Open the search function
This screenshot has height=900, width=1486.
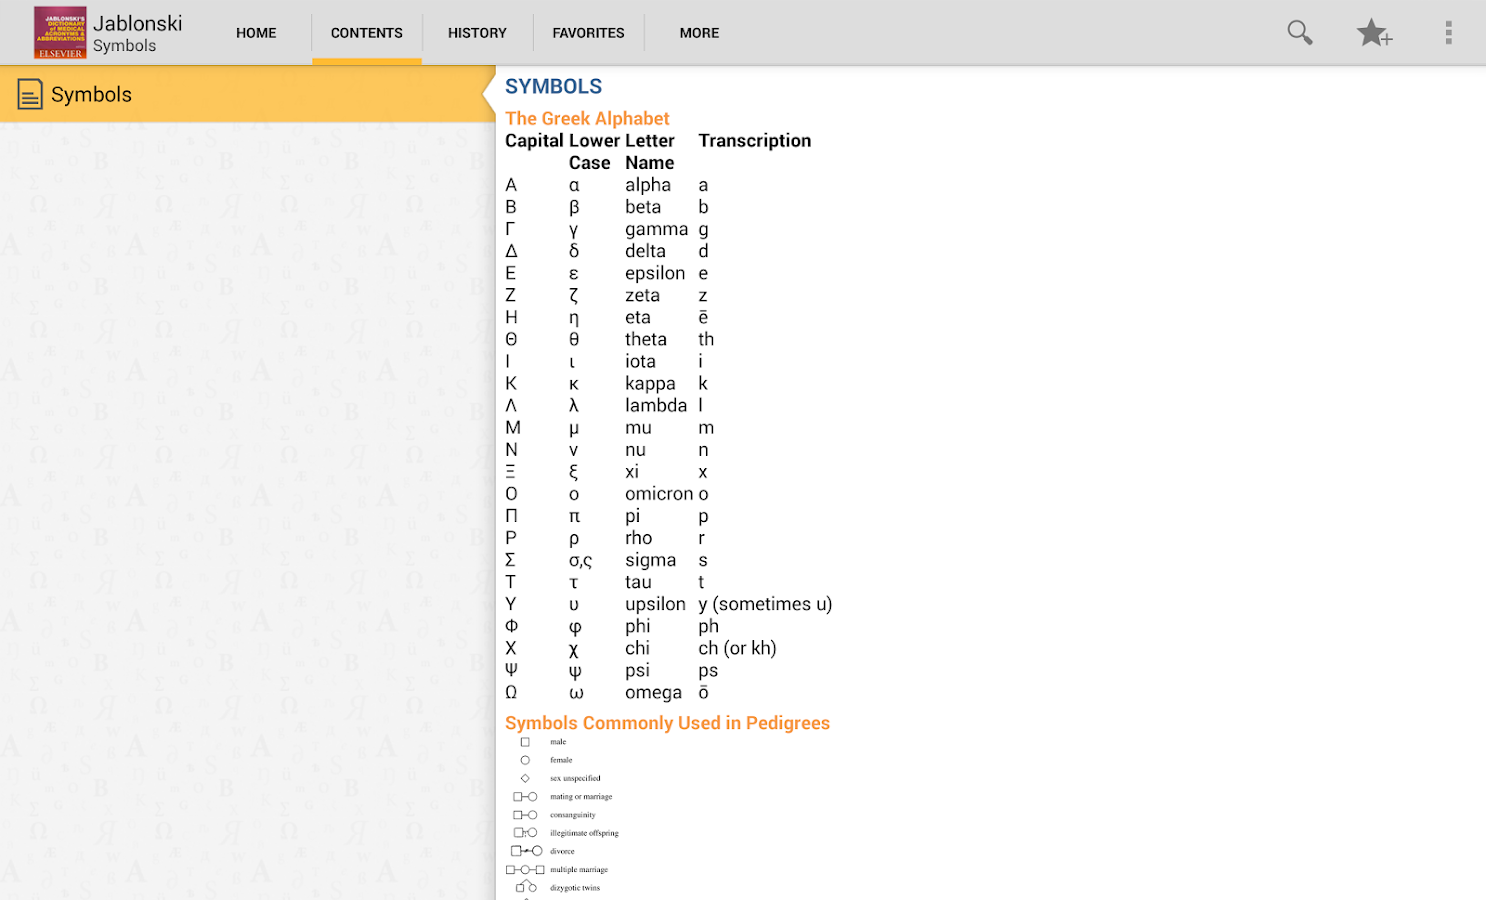[1299, 32]
